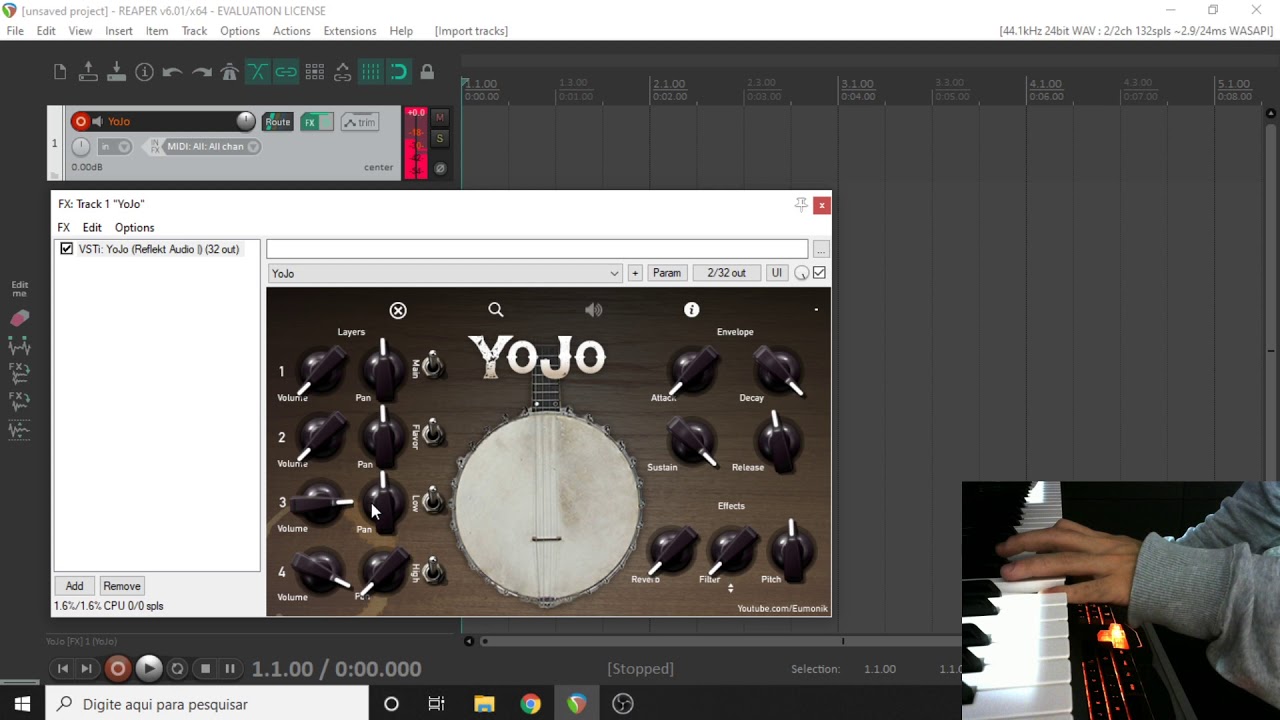Mute the YoJo track with M button

pyautogui.click(x=440, y=118)
